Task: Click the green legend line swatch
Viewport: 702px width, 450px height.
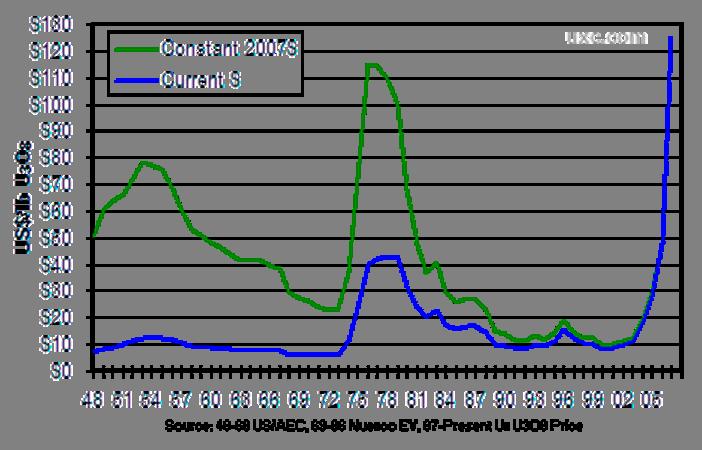Action: 137,49
